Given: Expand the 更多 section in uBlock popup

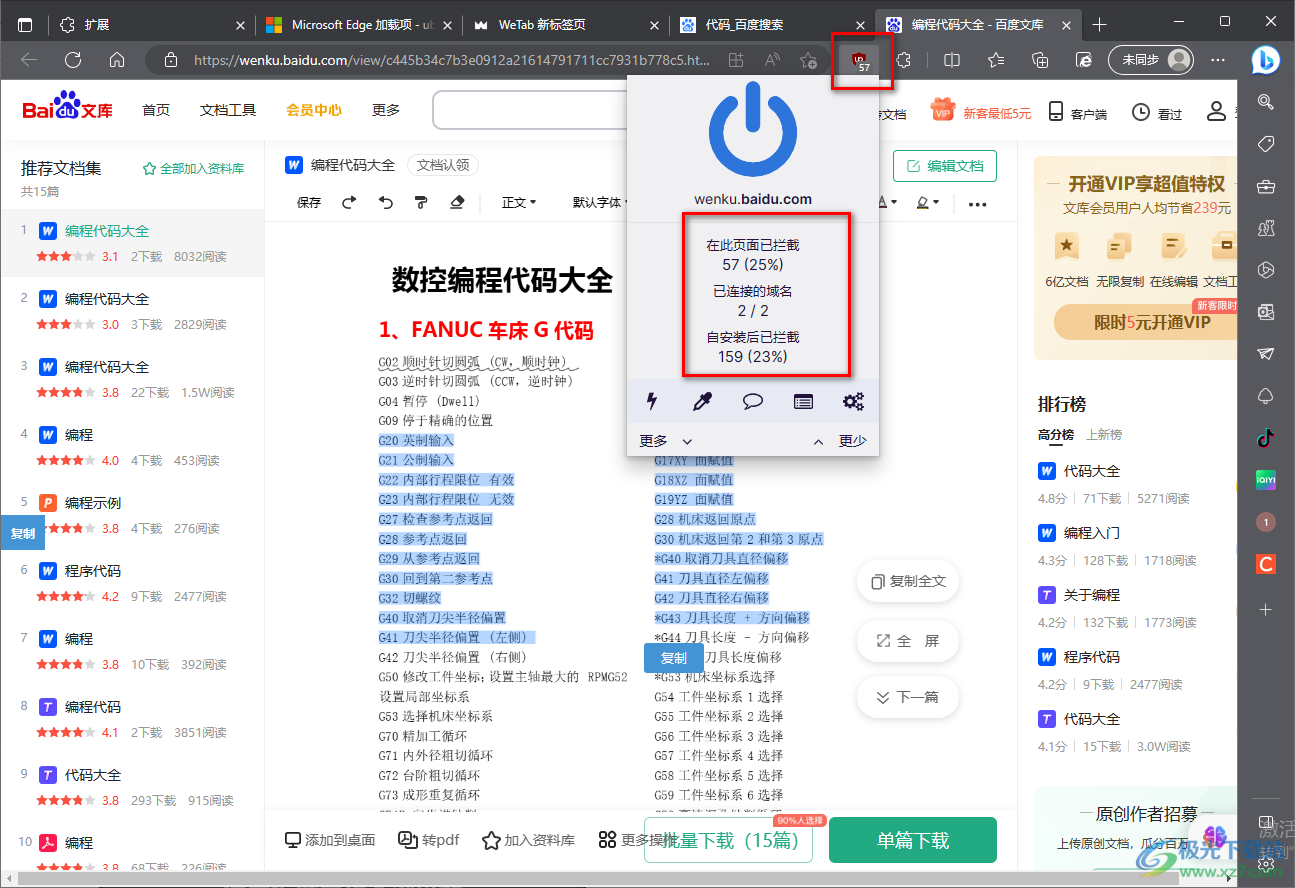Looking at the screenshot, I should coord(666,441).
